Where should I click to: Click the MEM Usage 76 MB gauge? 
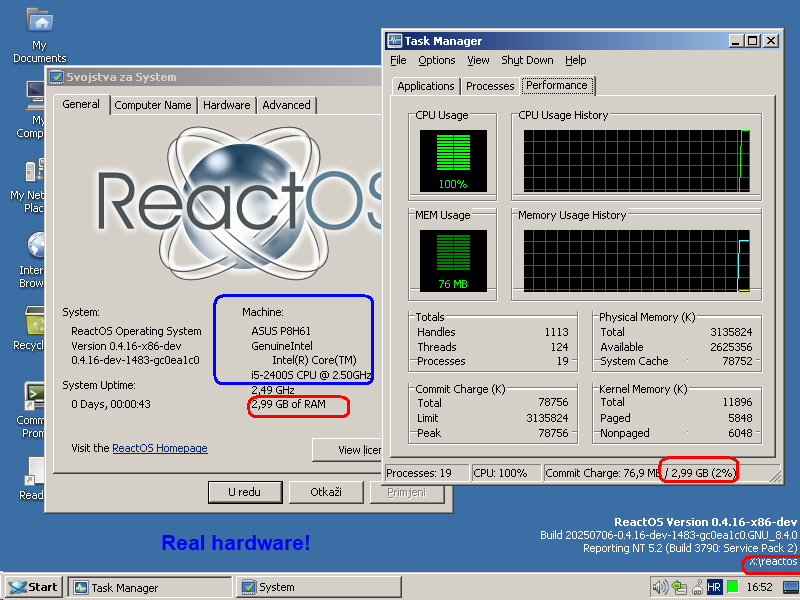[453, 261]
